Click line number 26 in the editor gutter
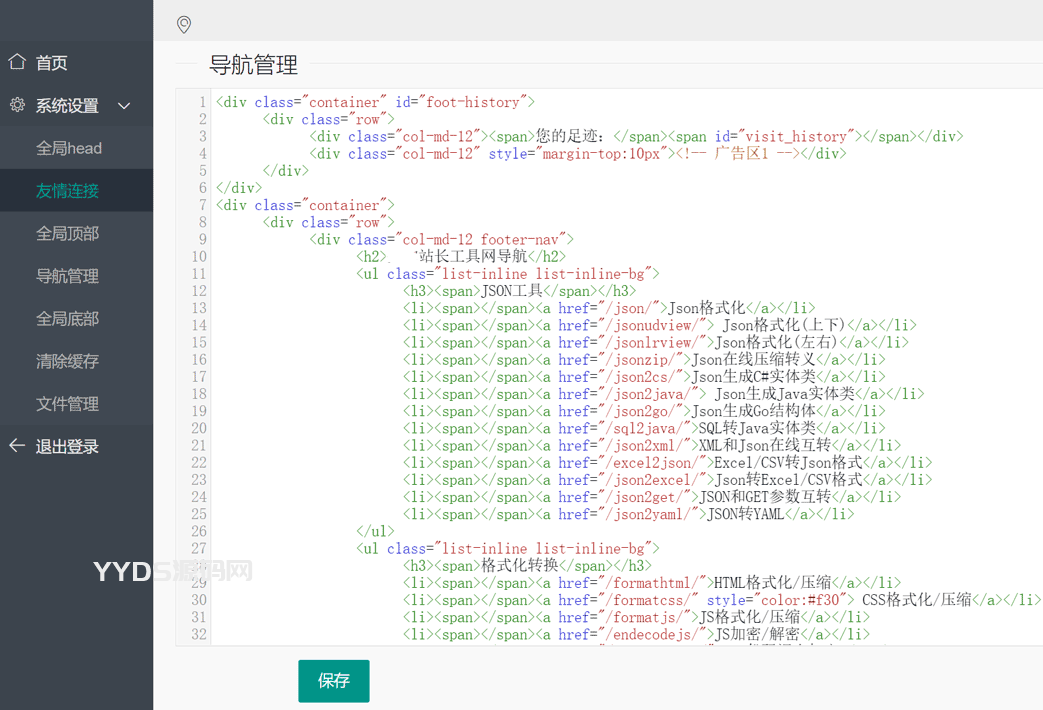The height and width of the screenshot is (710, 1043). point(199,531)
